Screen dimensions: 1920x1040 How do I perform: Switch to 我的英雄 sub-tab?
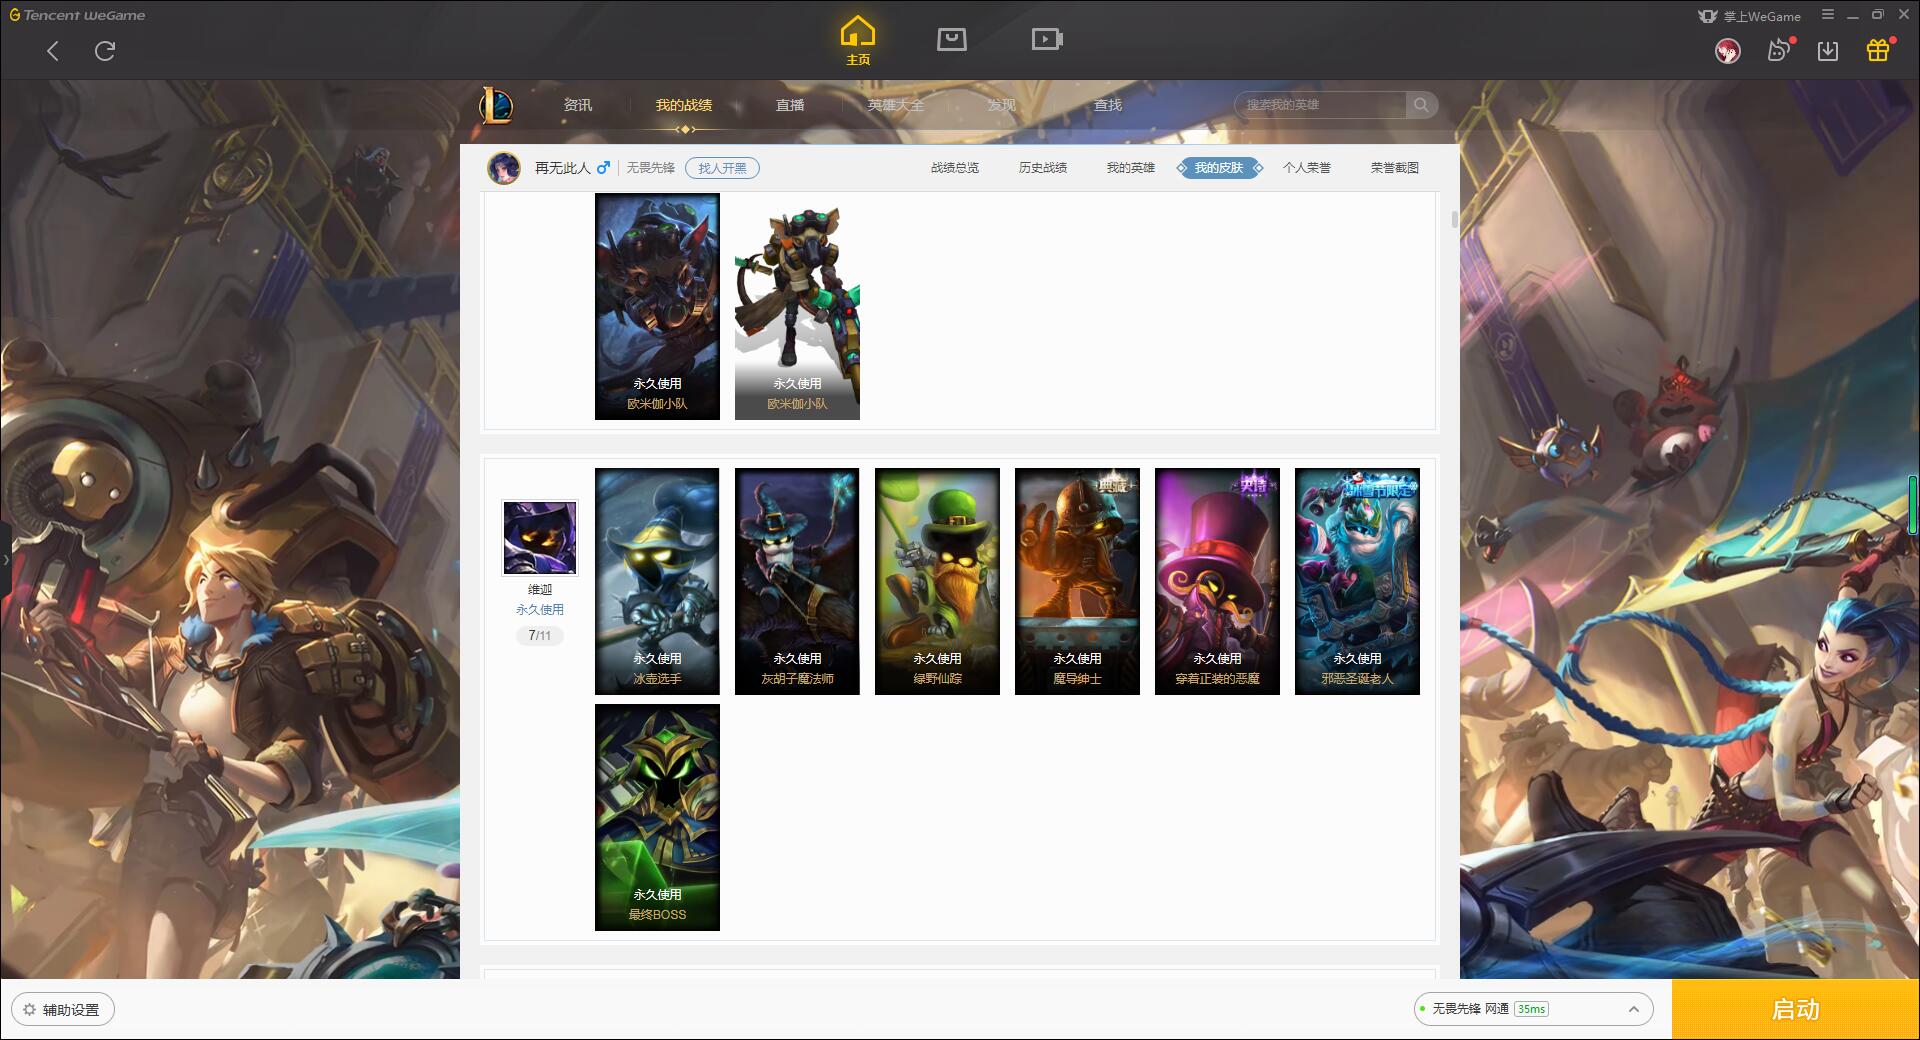click(x=1131, y=168)
